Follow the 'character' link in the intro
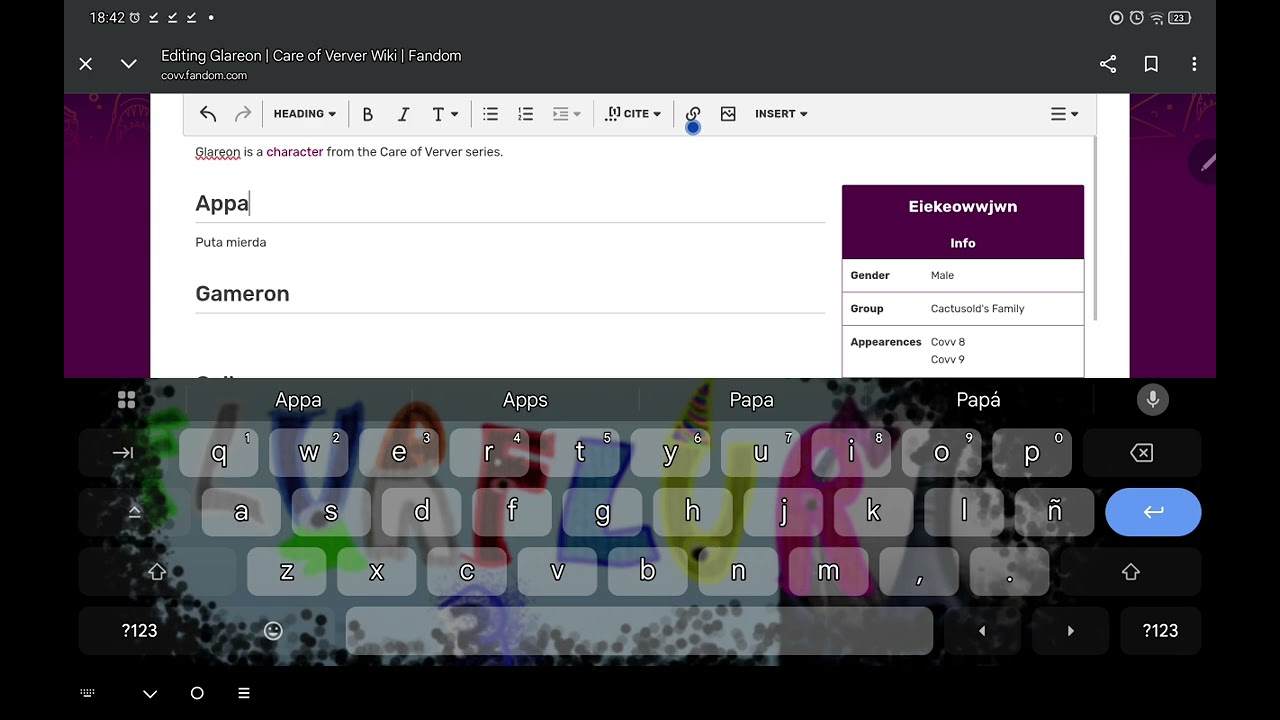The width and height of the screenshot is (1280, 720). pos(295,152)
